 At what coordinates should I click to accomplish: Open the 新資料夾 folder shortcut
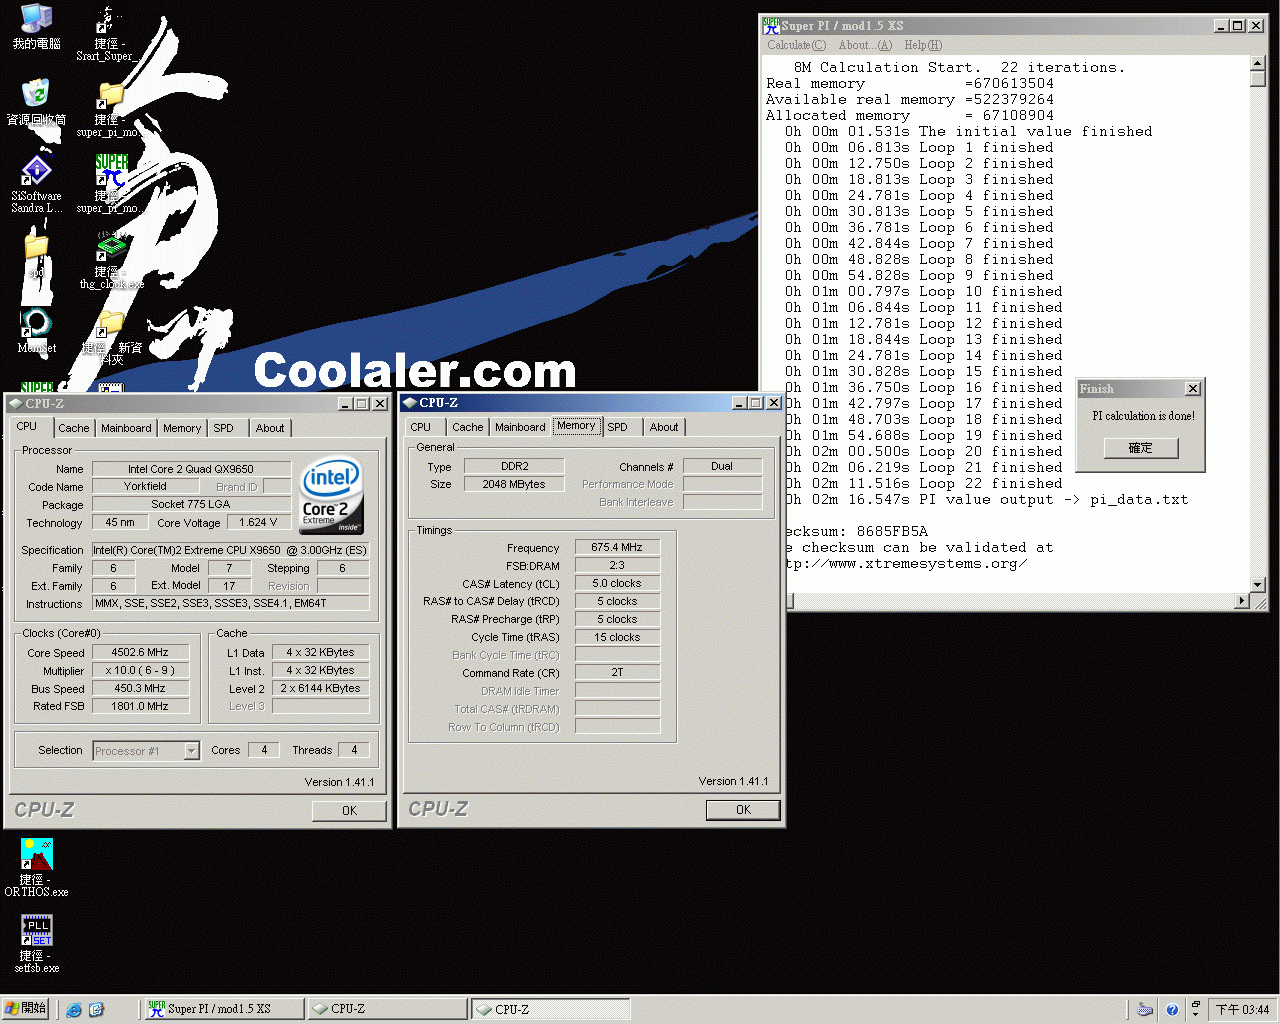111,337
